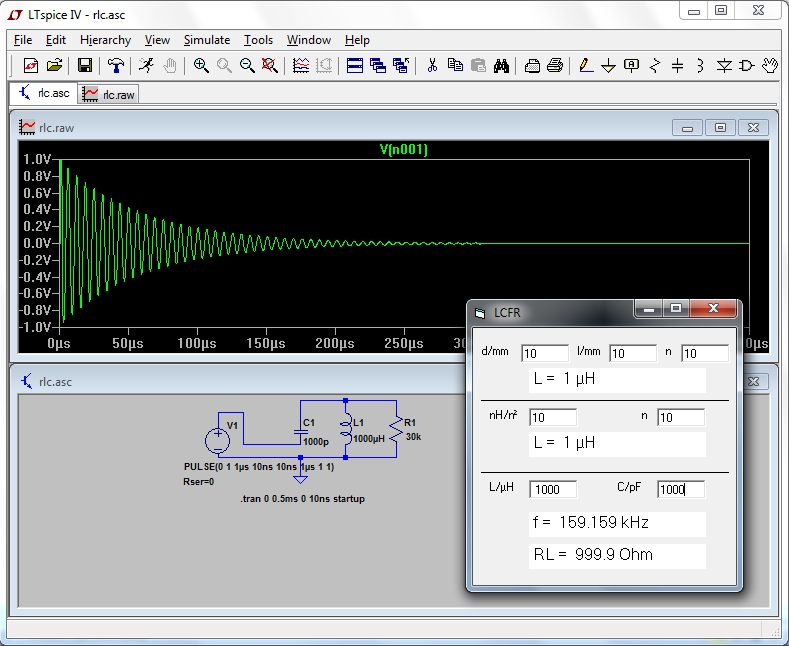
Task: Switch to the rlc.asc tab
Action: [44, 94]
